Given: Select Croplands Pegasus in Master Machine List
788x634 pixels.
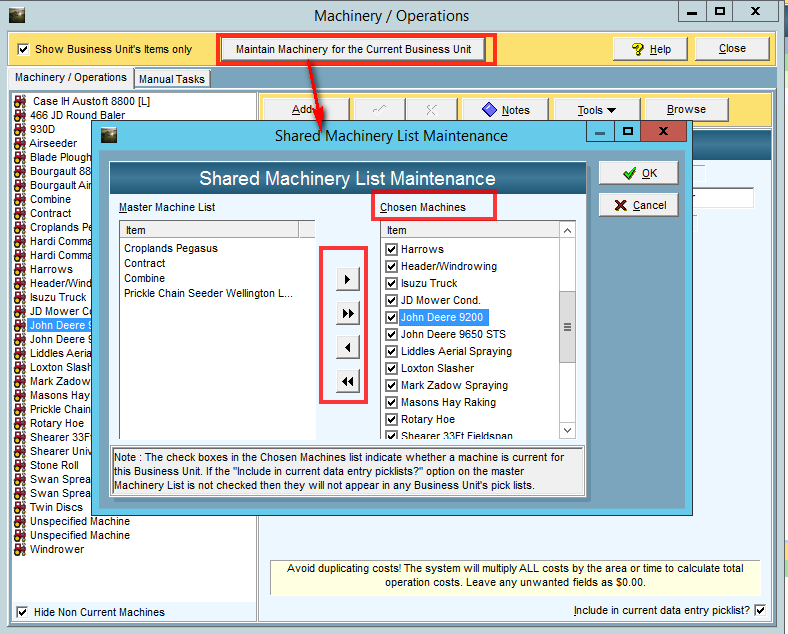Looking at the screenshot, I should point(171,248).
